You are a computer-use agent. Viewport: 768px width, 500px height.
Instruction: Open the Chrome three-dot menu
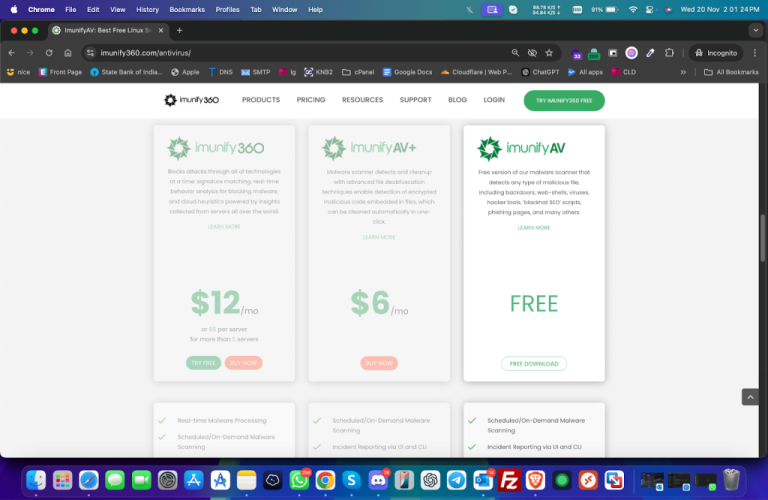click(754, 52)
